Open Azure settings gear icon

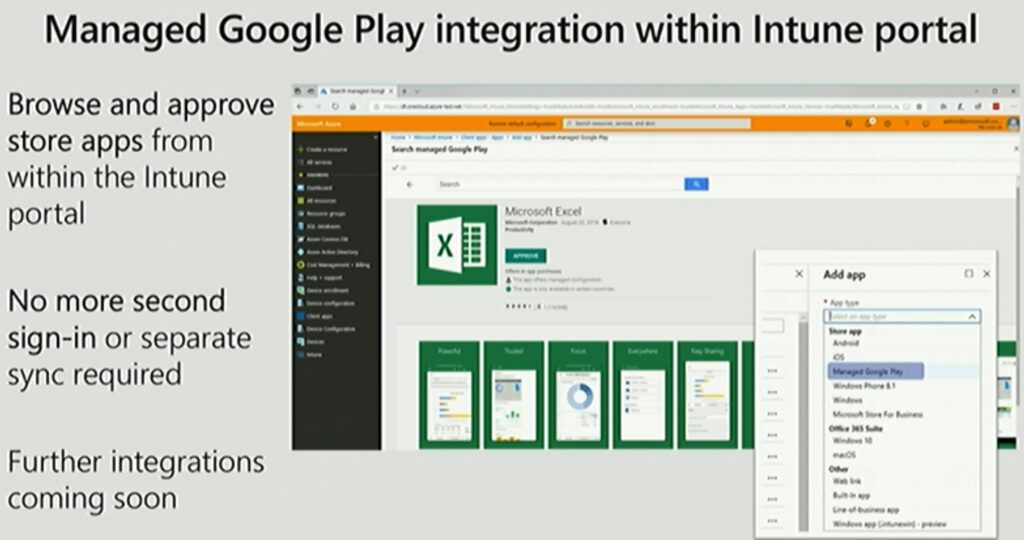pyautogui.click(x=888, y=123)
